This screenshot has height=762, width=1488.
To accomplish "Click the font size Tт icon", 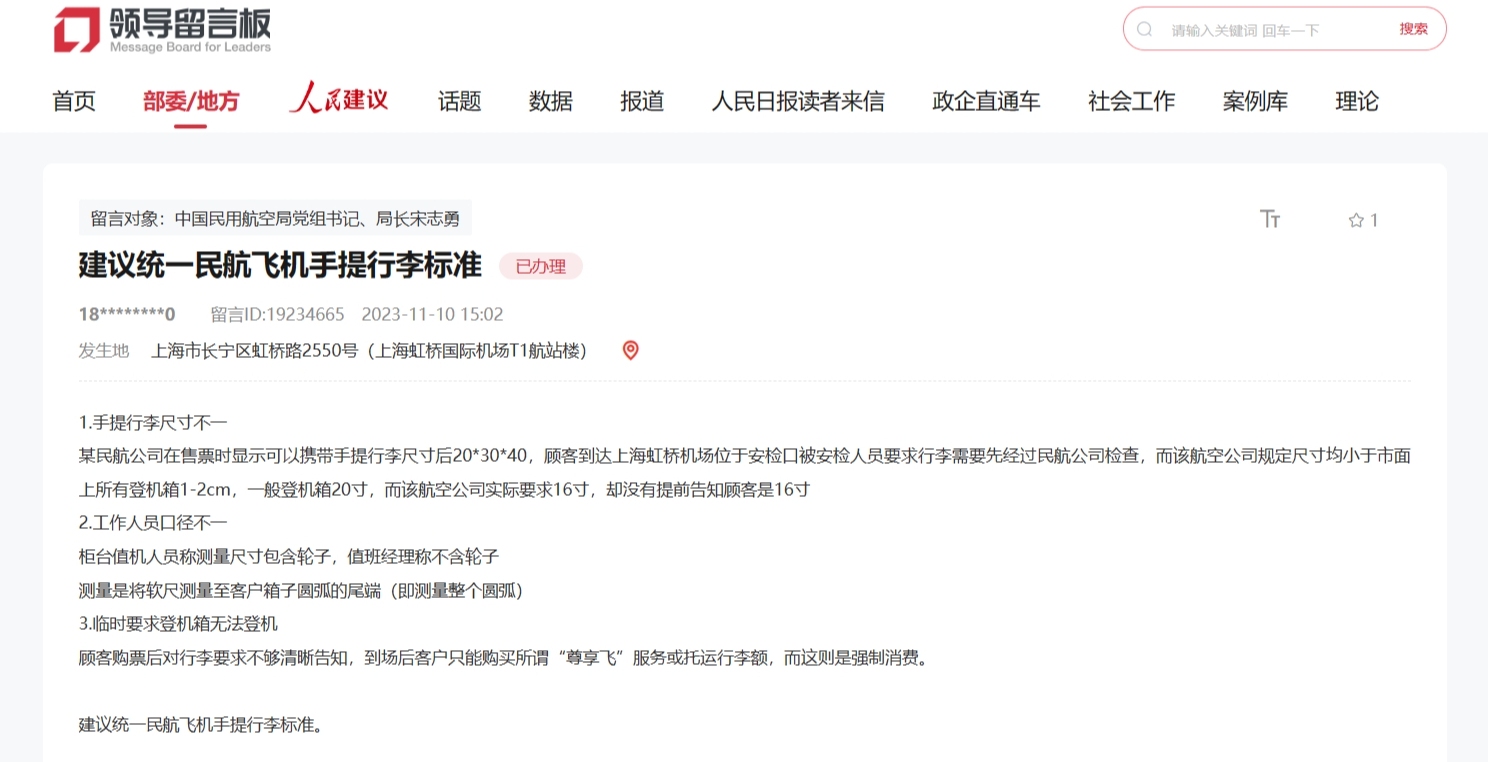I will (1270, 219).
